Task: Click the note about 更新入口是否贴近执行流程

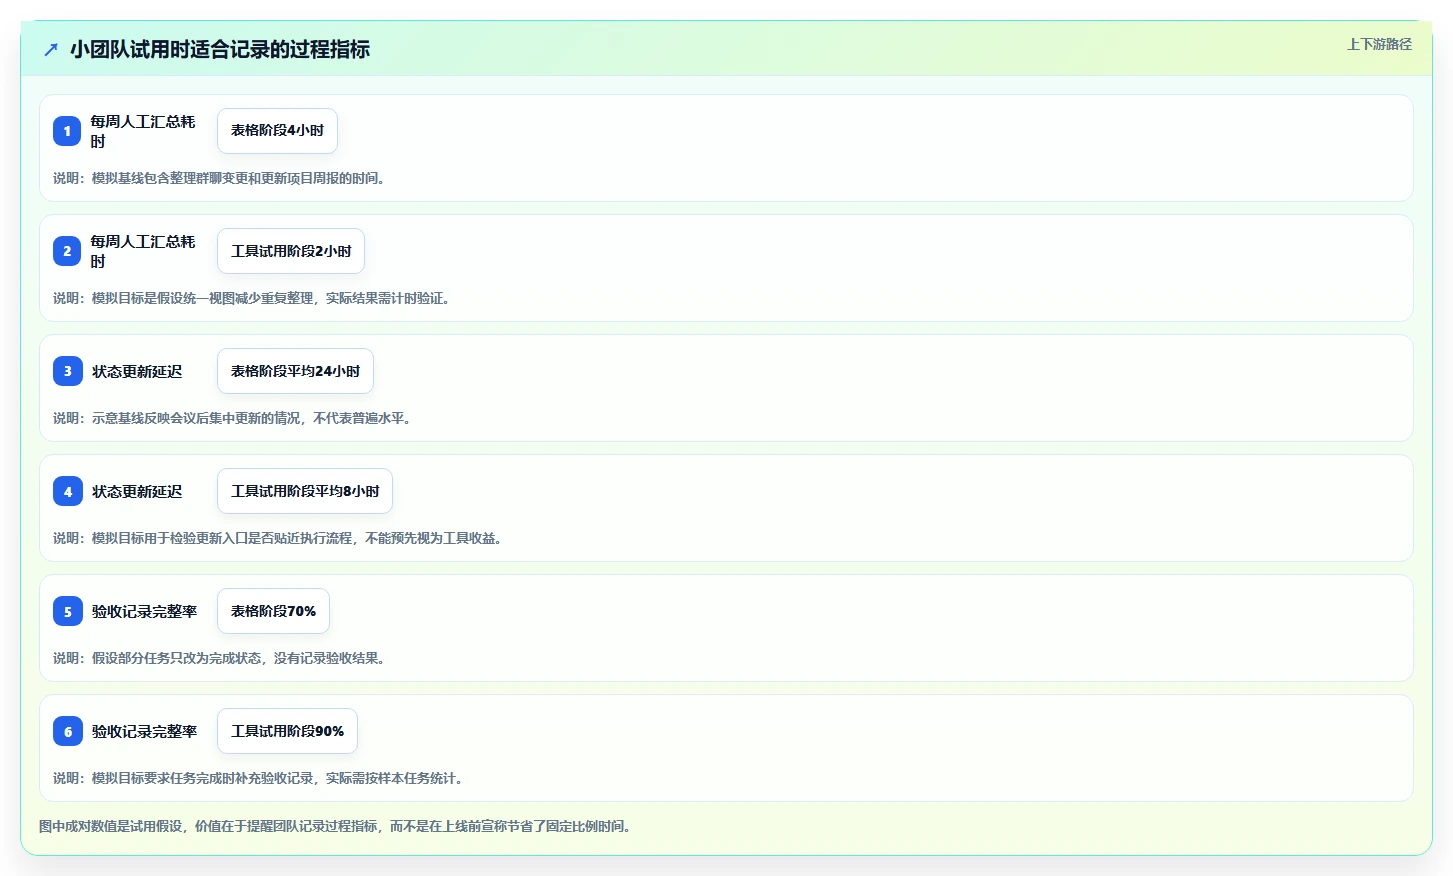Action: click(277, 538)
